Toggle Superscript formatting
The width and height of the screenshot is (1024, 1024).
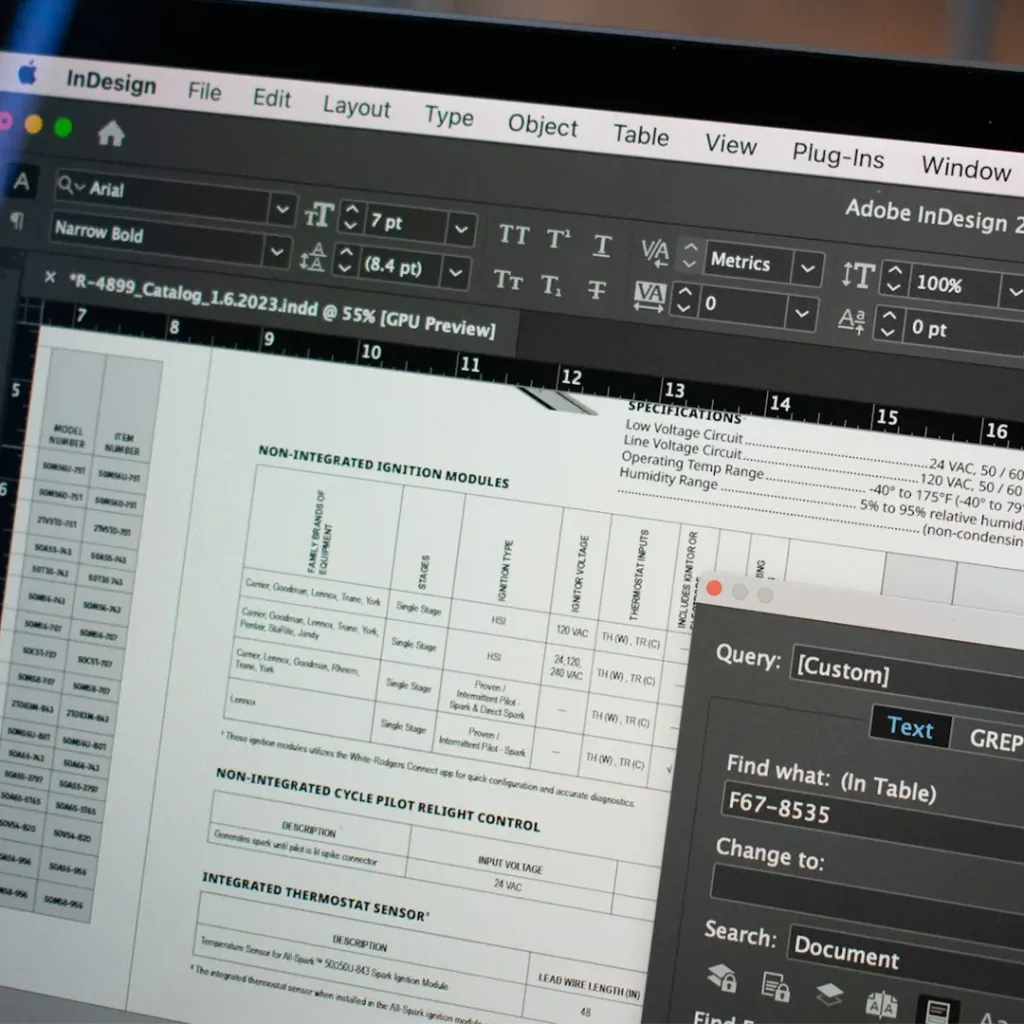tap(558, 239)
